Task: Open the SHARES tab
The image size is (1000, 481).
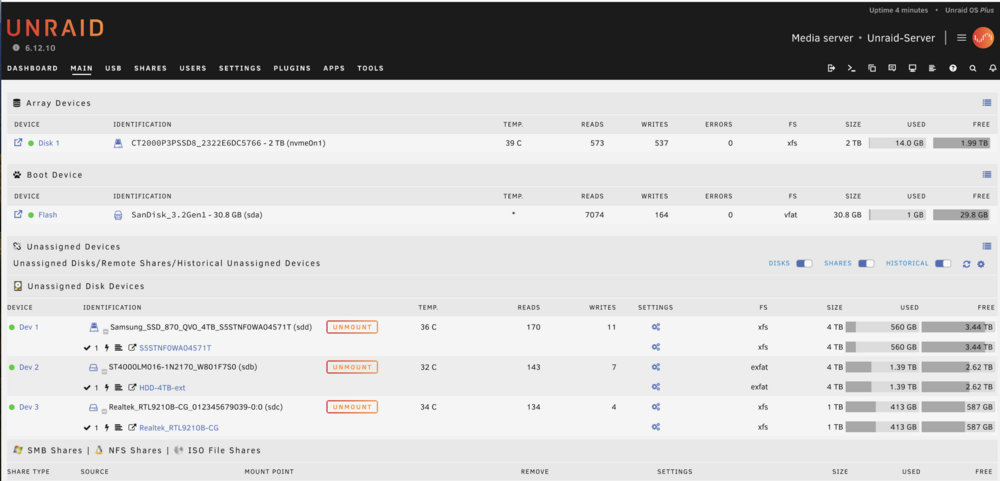Action: (x=151, y=68)
